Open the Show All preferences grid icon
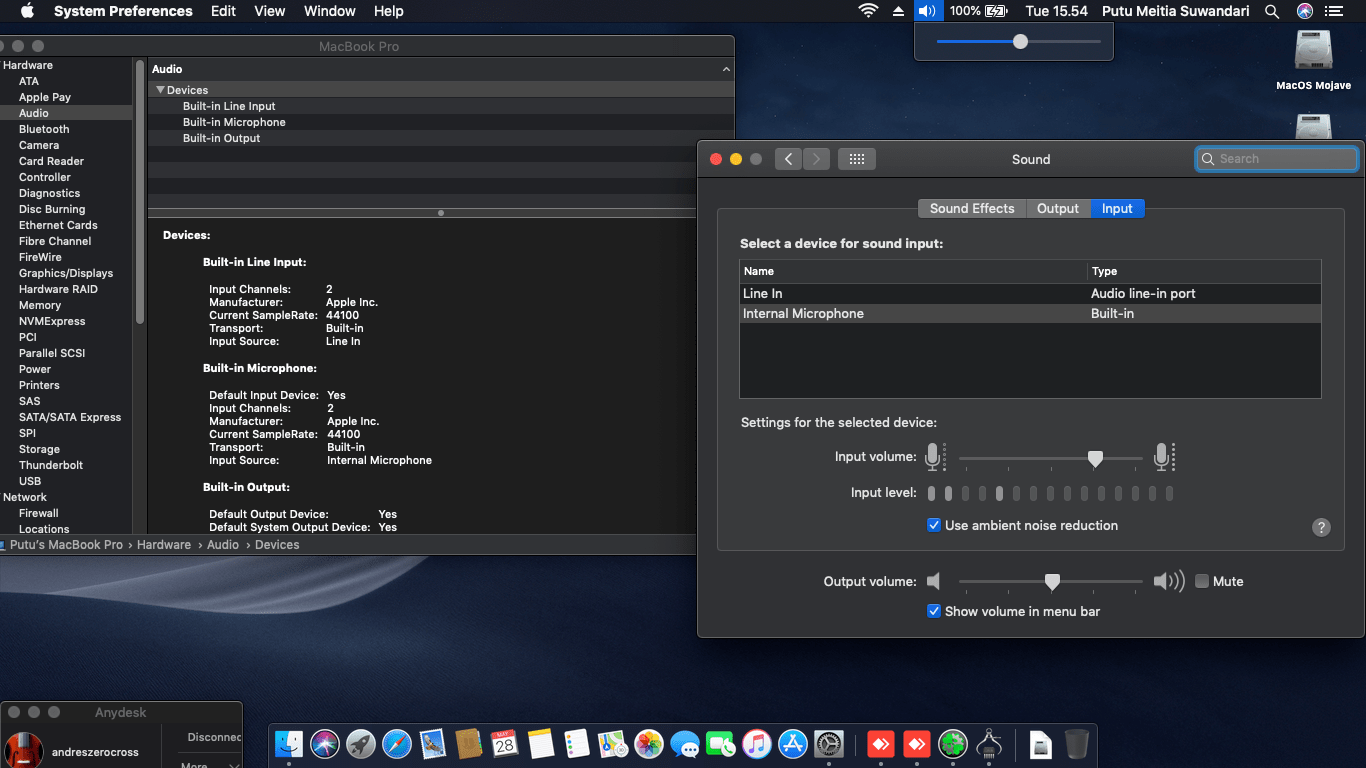The height and width of the screenshot is (768, 1366). [x=856, y=158]
